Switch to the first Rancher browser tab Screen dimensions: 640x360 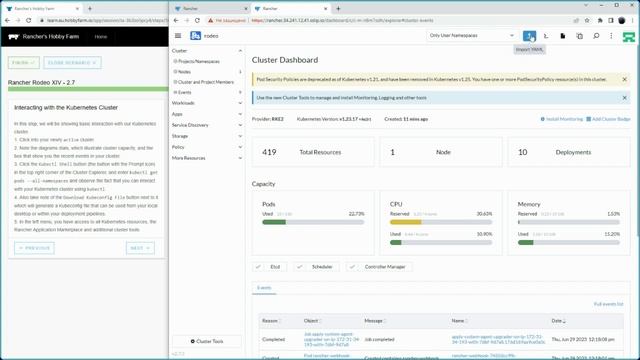click(209, 9)
